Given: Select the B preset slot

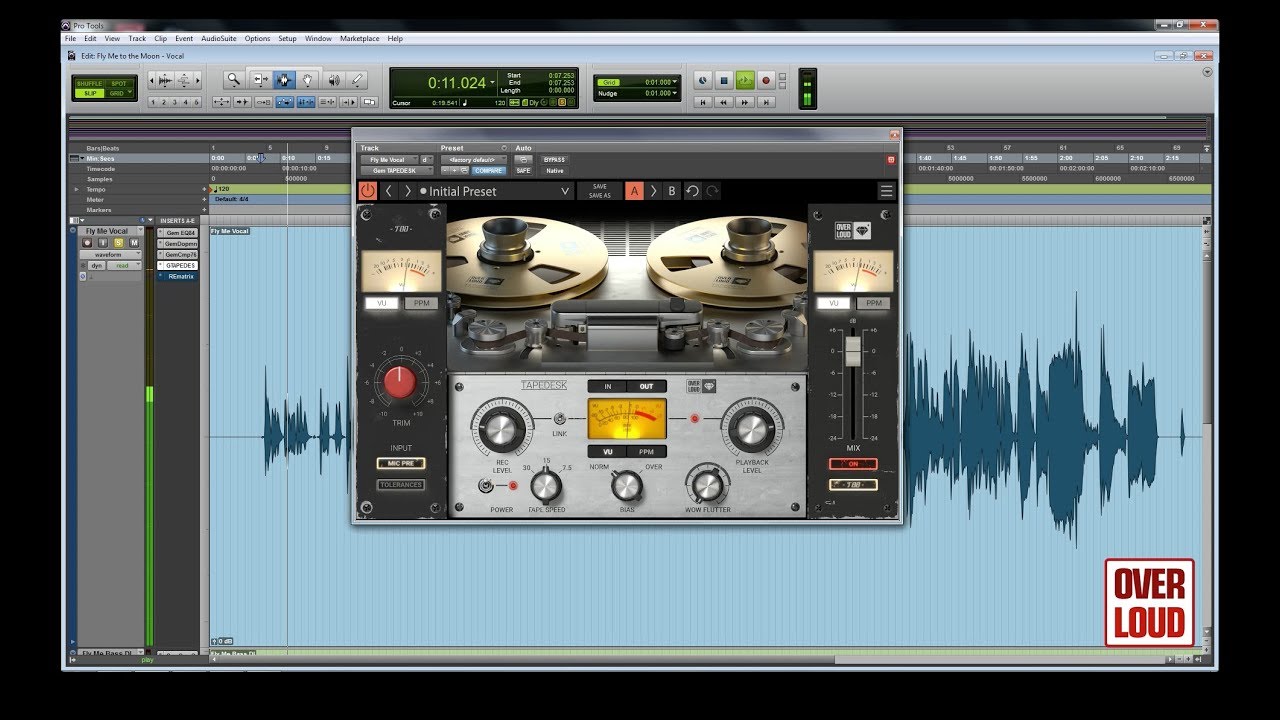Looking at the screenshot, I should coord(672,191).
